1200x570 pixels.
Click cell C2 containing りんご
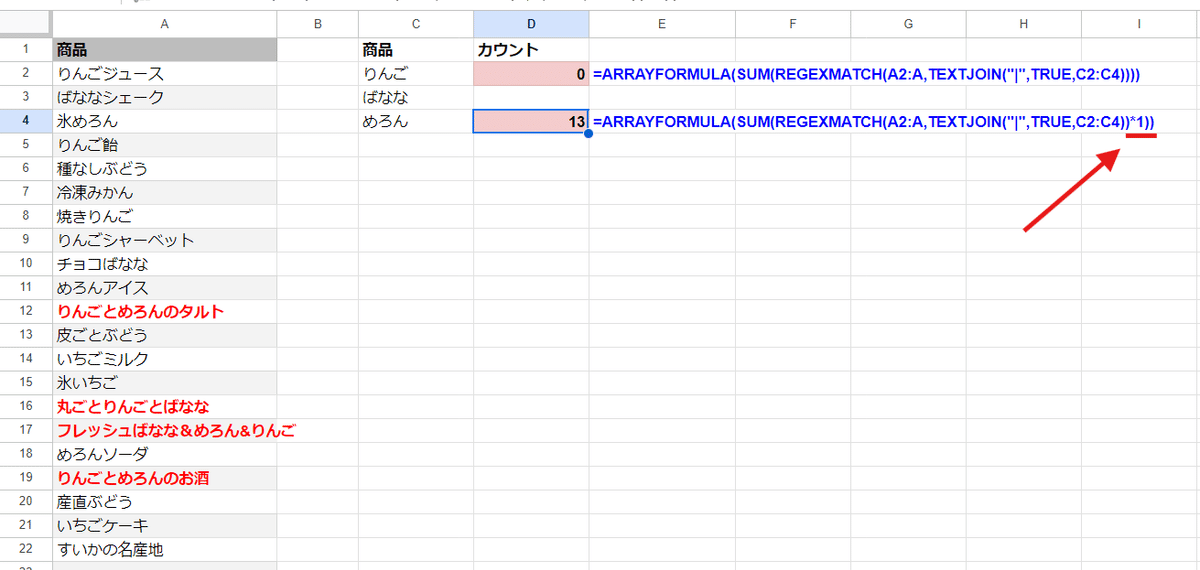pyautogui.click(x=416, y=74)
